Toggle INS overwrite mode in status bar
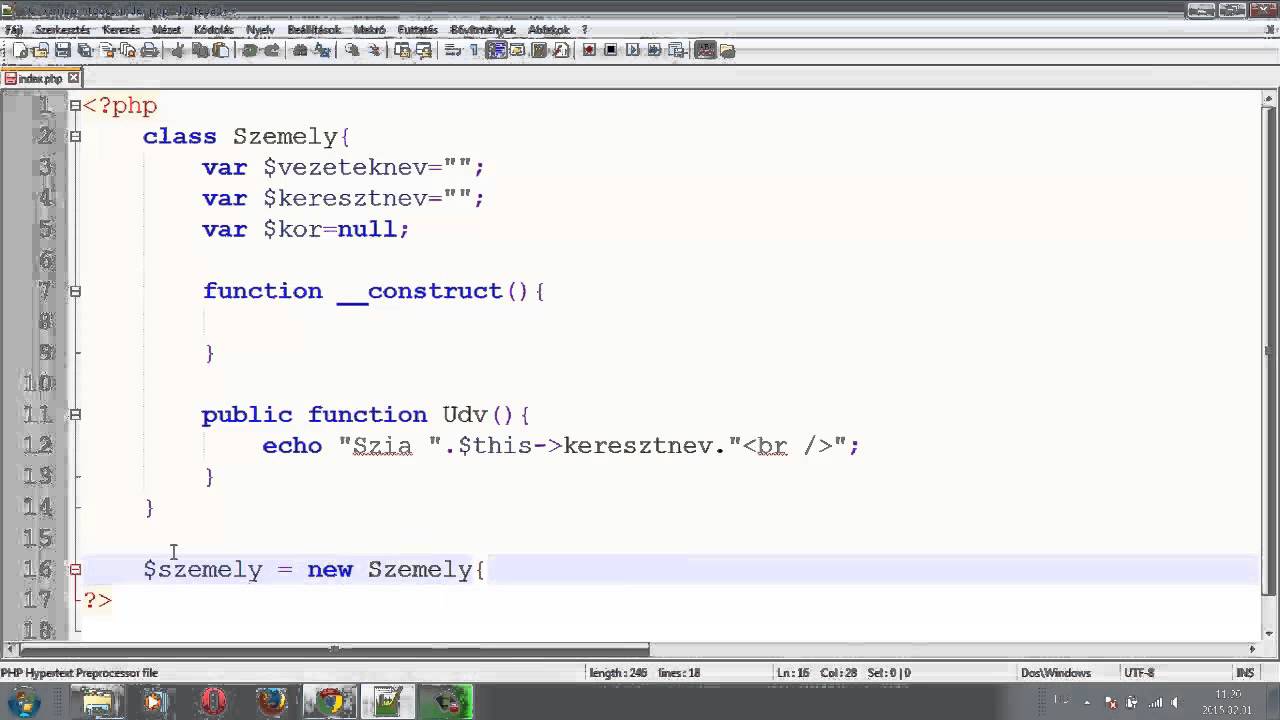The width and height of the screenshot is (1280, 720). [x=1245, y=673]
